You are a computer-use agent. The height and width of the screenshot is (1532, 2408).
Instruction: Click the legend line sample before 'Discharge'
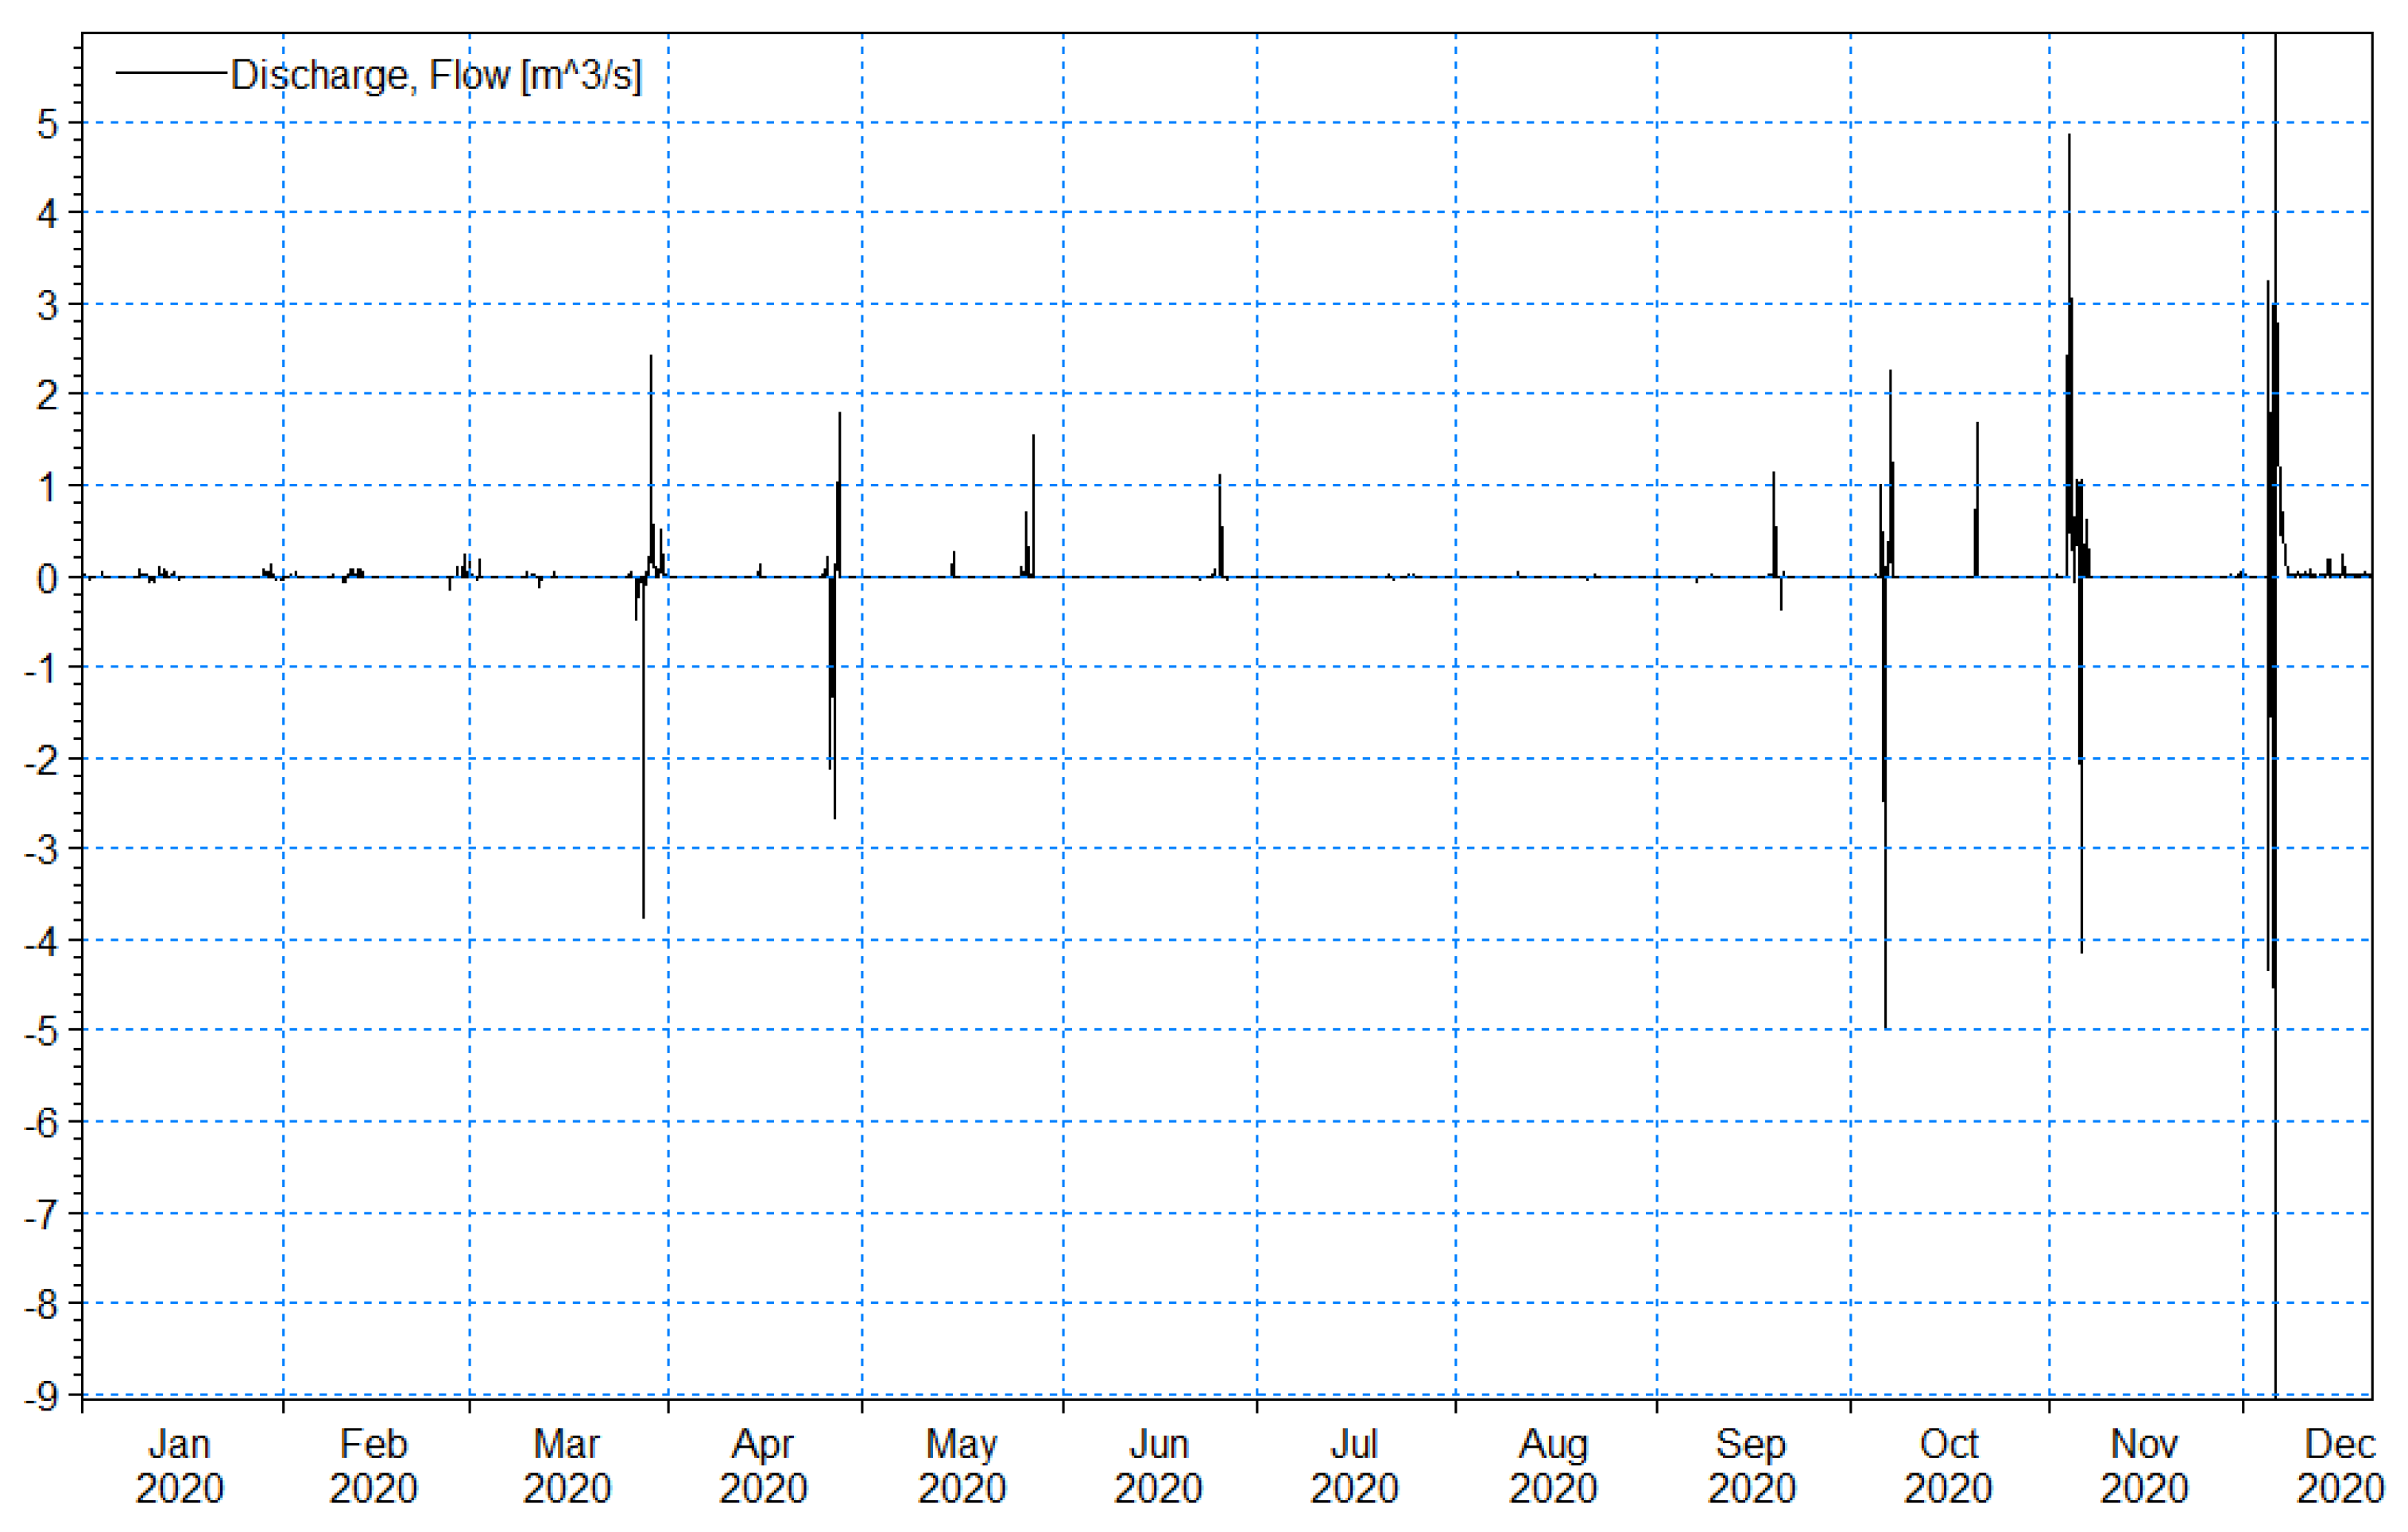[x=172, y=73]
